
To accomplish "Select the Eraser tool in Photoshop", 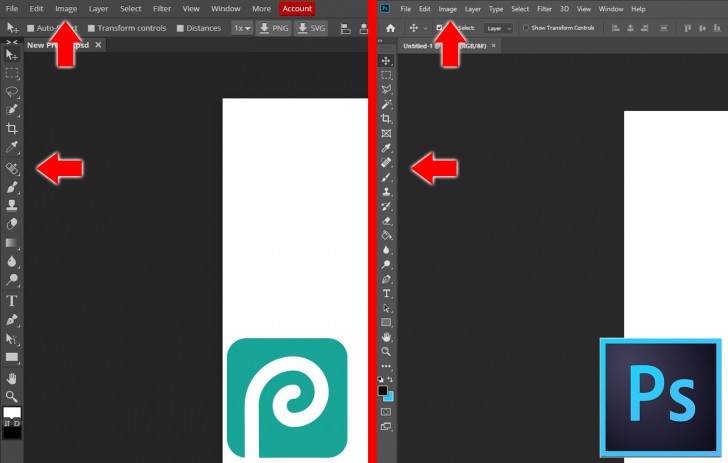I will pyautogui.click(x=386, y=221).
